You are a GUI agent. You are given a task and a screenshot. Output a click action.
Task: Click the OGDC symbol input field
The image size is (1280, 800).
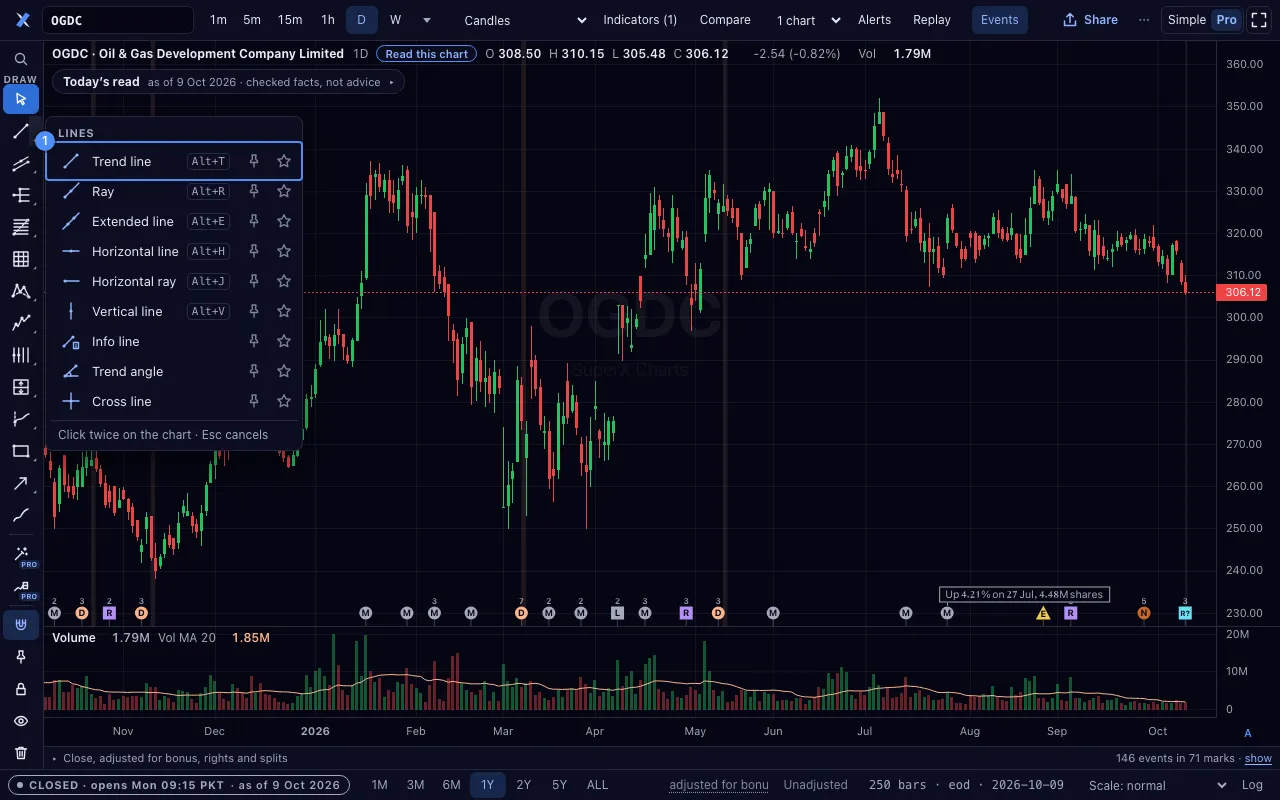(x=119, y=20)
